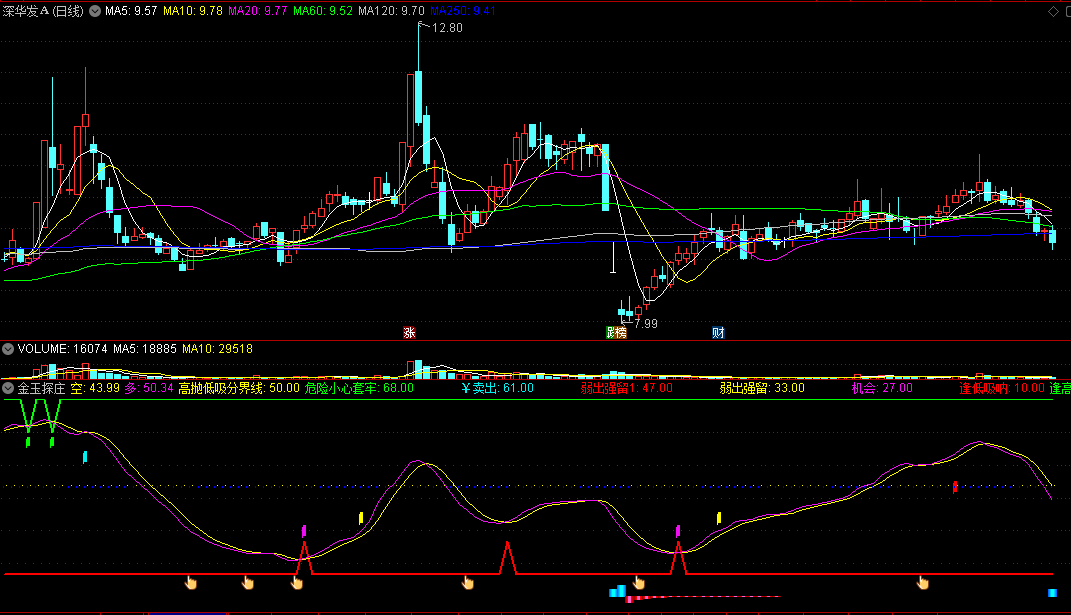Viewport: 1071px width, 615px height.
Task: Click the leftmost hand signal icon
Action: (191, 582)
